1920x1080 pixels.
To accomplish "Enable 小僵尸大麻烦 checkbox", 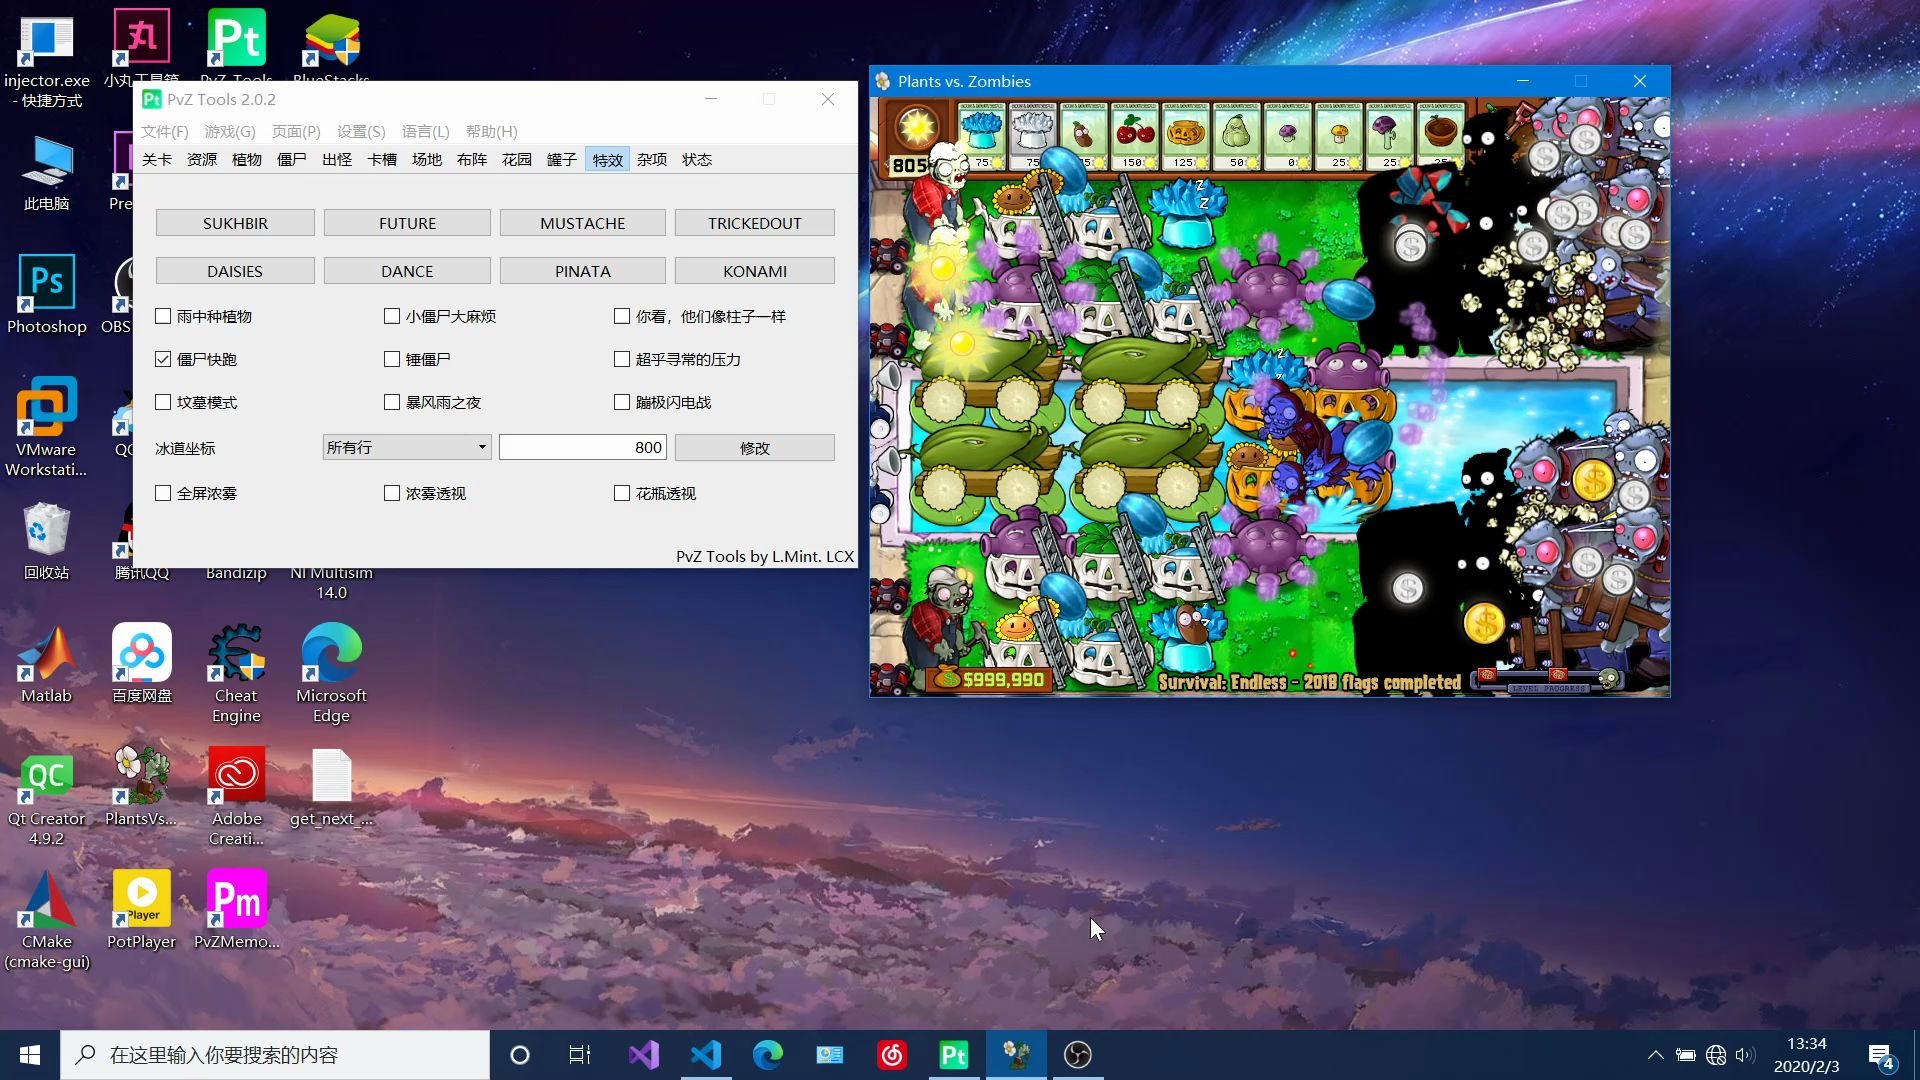I will [392, 316].
